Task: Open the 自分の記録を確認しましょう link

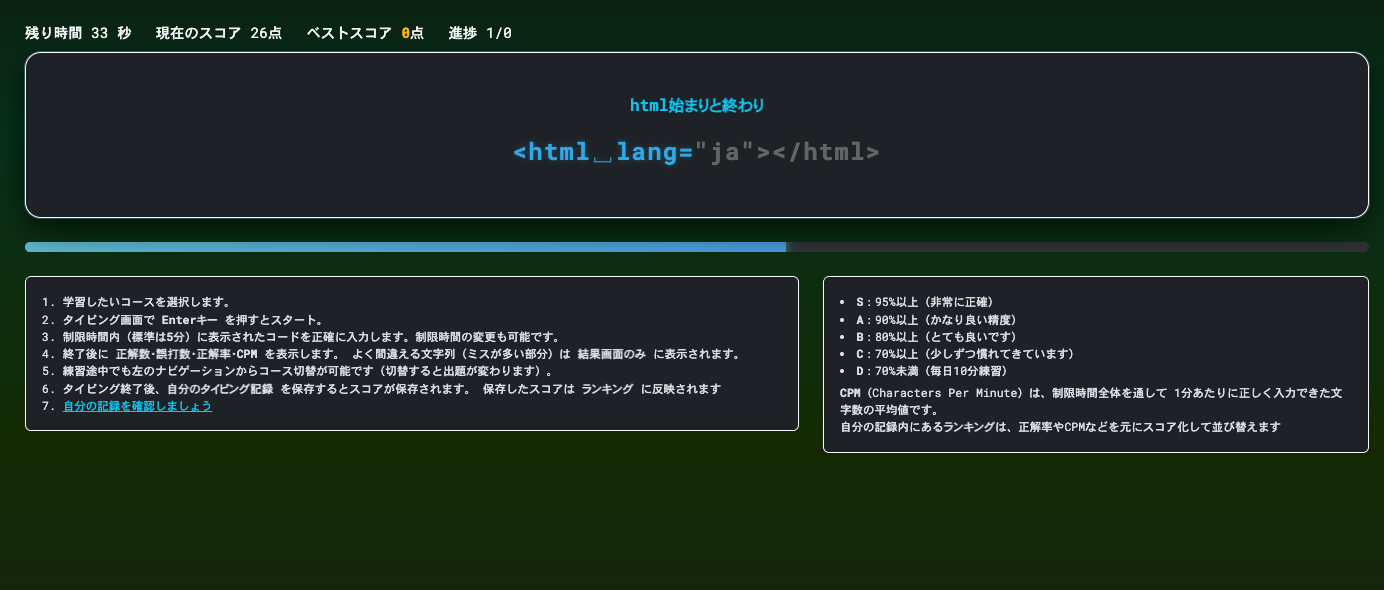Action: click(137, 407)
